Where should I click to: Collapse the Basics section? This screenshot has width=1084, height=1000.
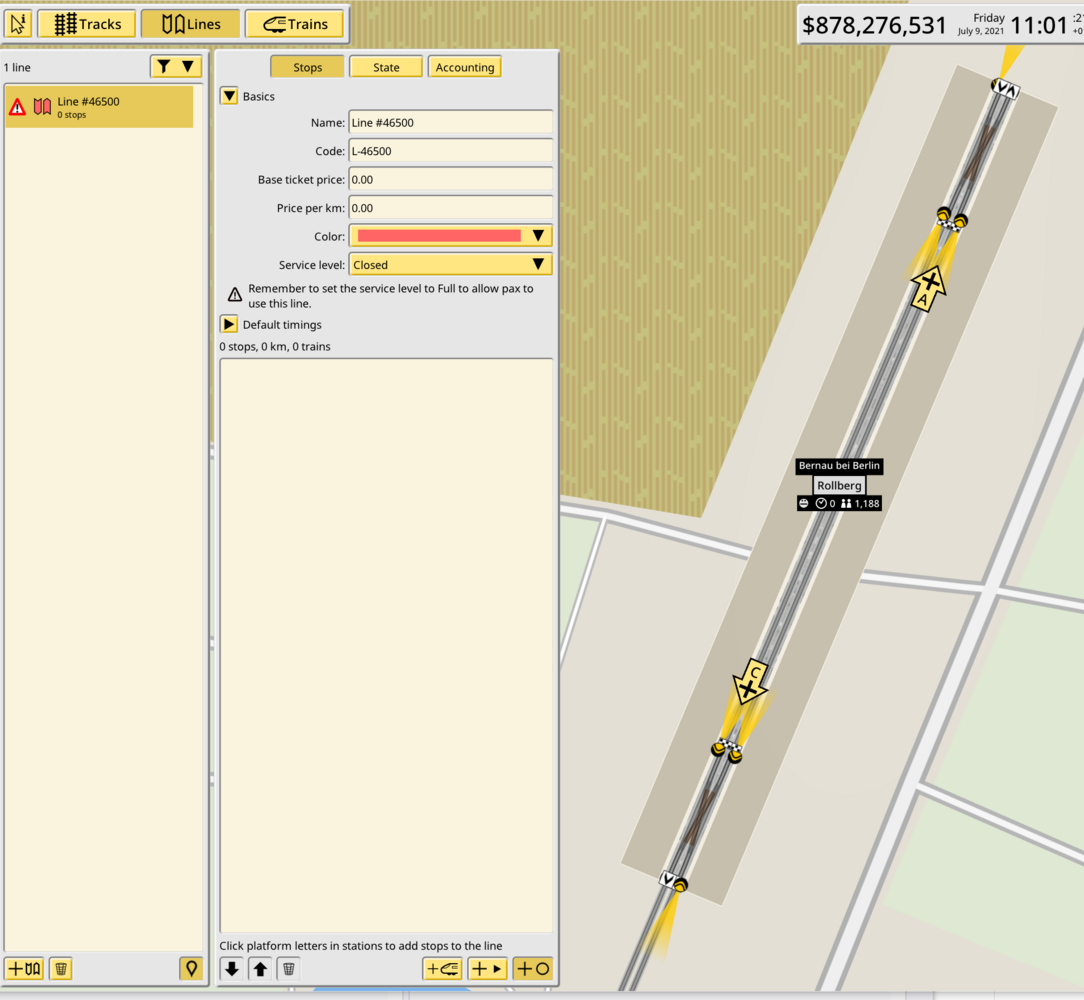[x=229, y=96]
